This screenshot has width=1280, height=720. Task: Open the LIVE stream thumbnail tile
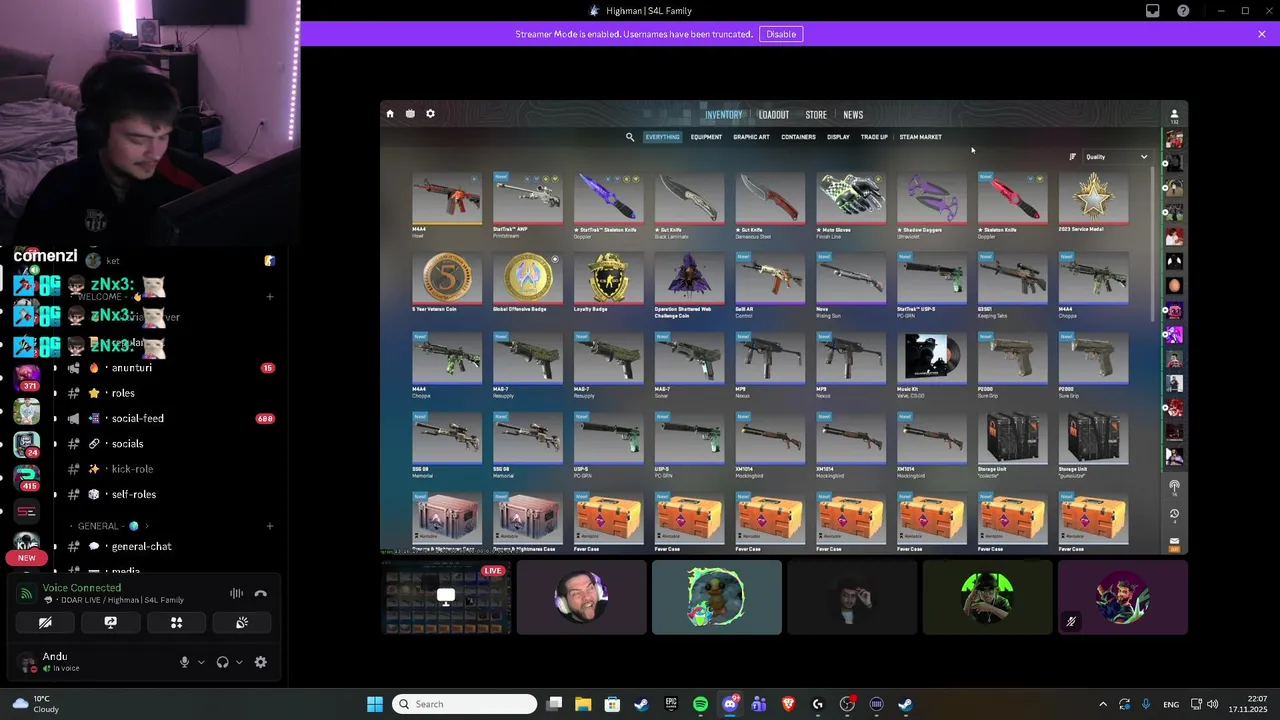(x=446, y=597)
